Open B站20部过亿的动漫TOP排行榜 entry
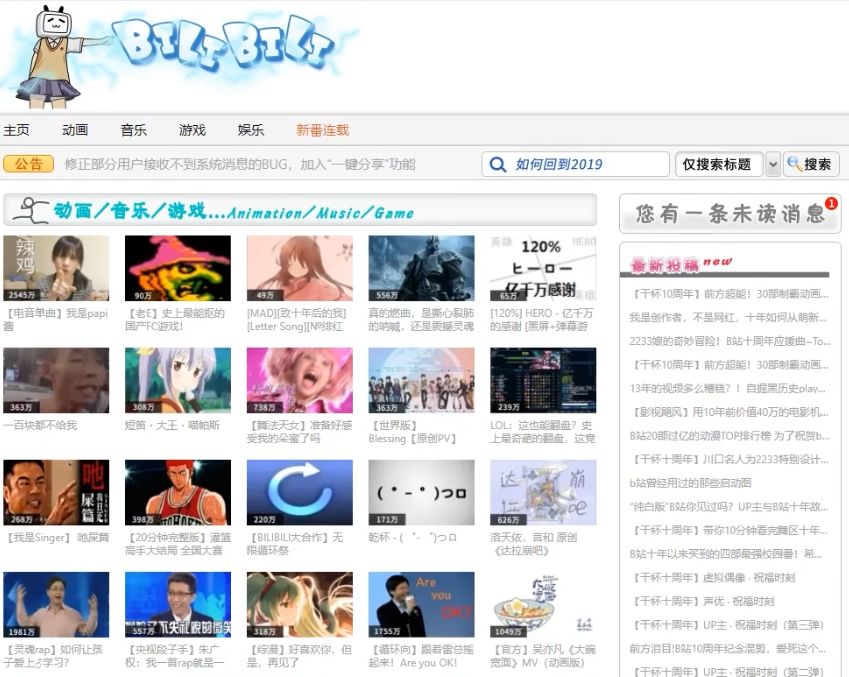Screen dimensions: 849x677 (730, 435)
